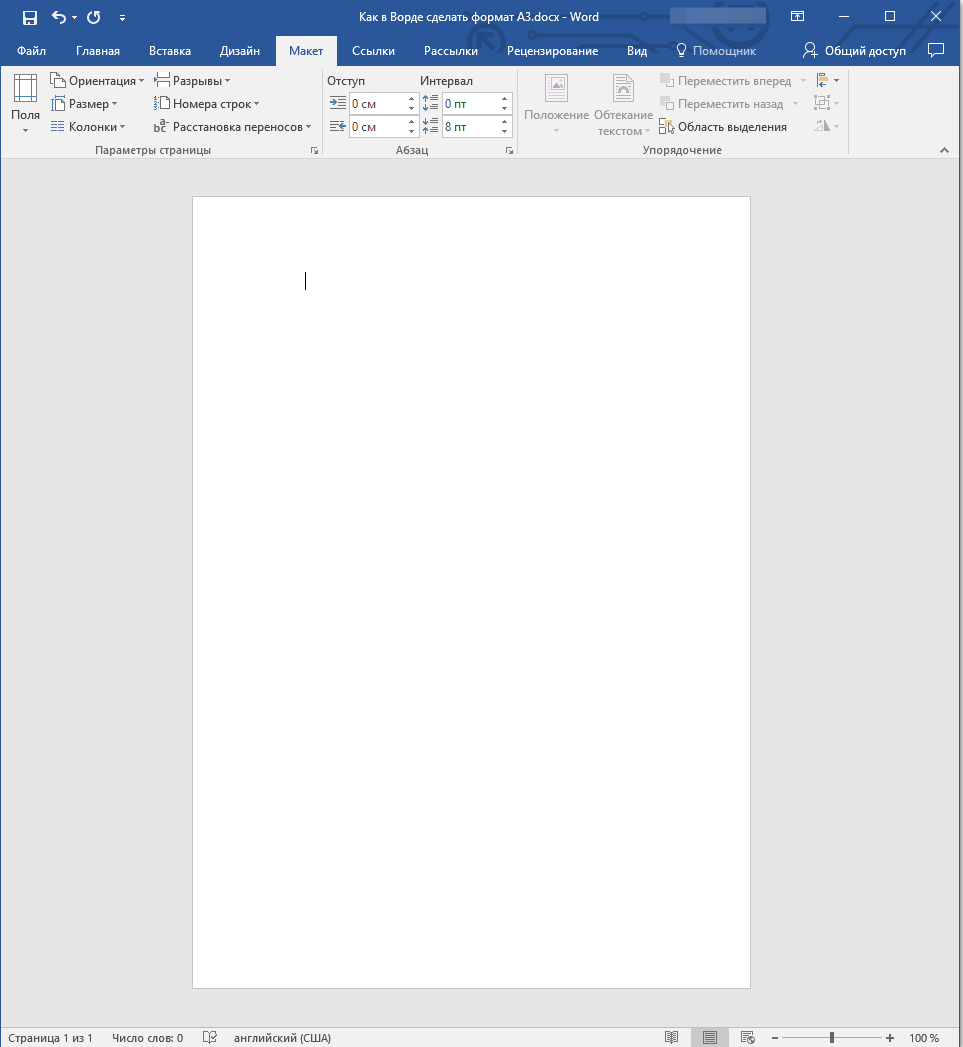The image size is (963, 1047).
Task: Click the zoom slider handle
Action: tap(832, 1038)
